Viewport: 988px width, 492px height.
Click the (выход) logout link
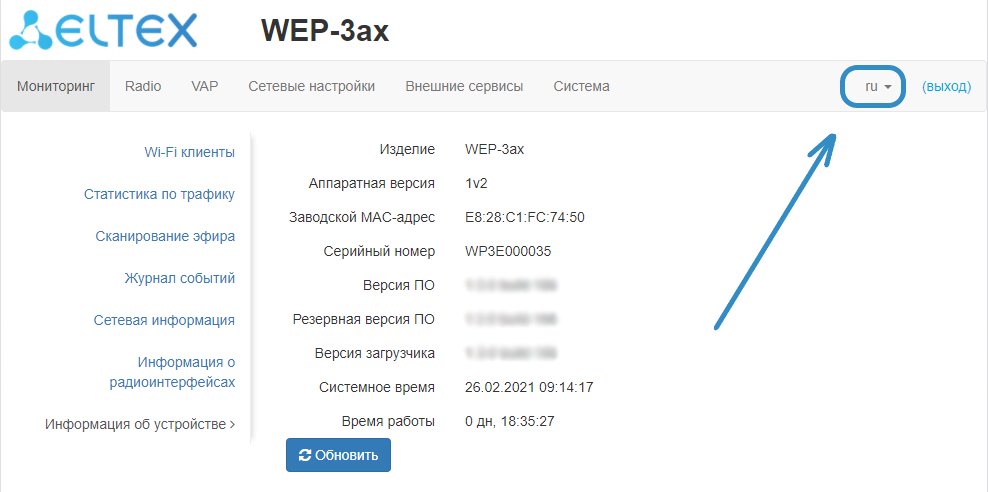tap(946, 87)
